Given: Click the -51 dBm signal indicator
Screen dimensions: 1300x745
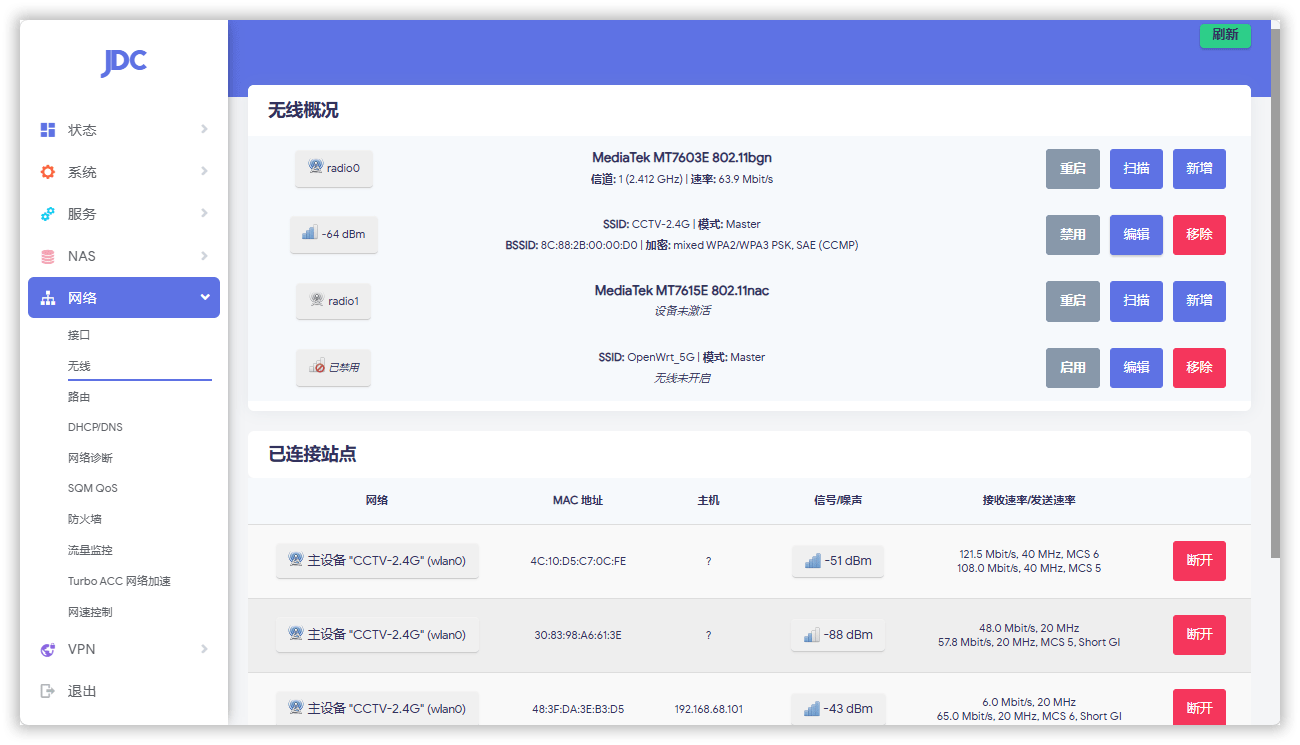Looking at the screenshot, I should tap(838, 561).
